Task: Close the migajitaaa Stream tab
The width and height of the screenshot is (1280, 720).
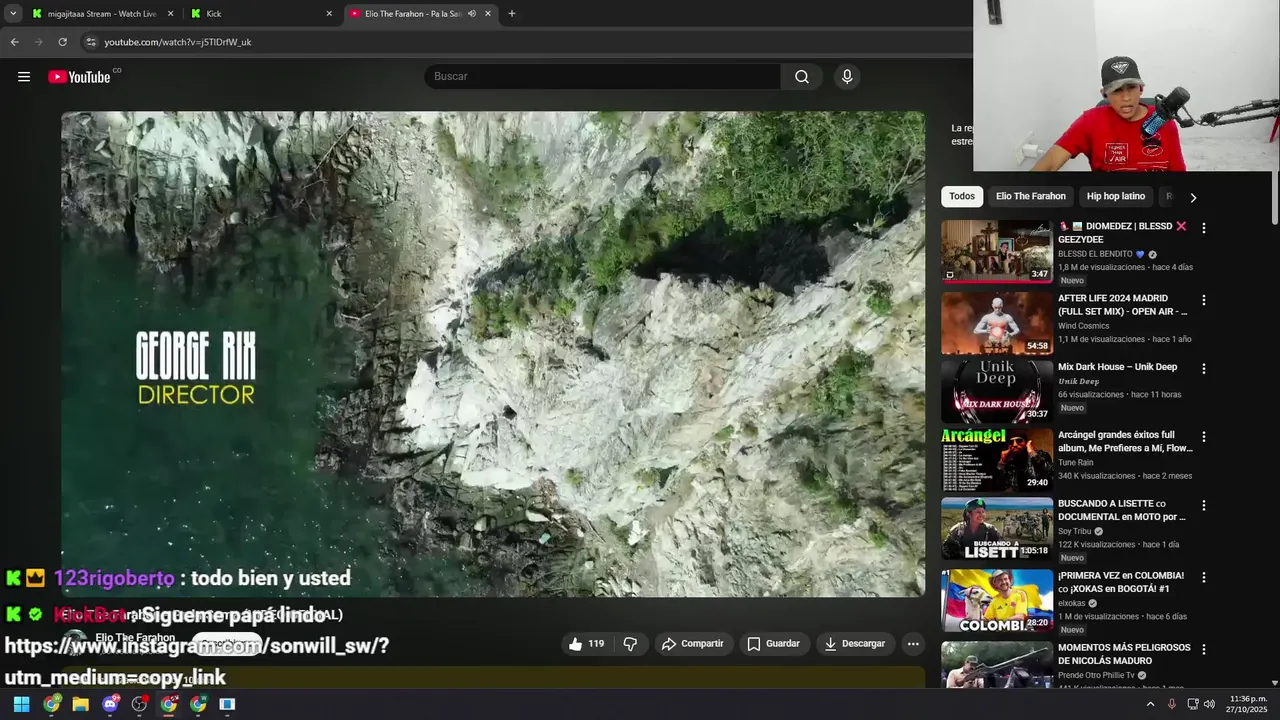Action: pyautogui.click(x=170, y=14)
